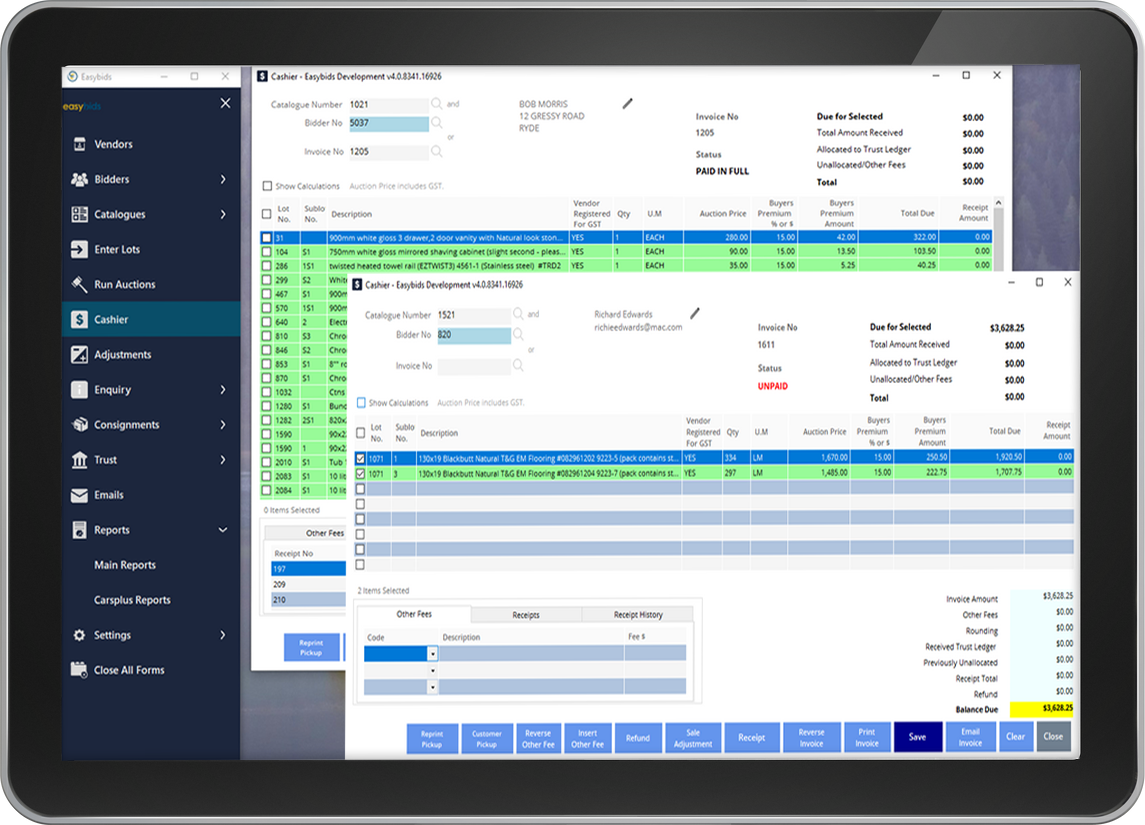
Task: Open Main Reports menu item
Action: 125,565
